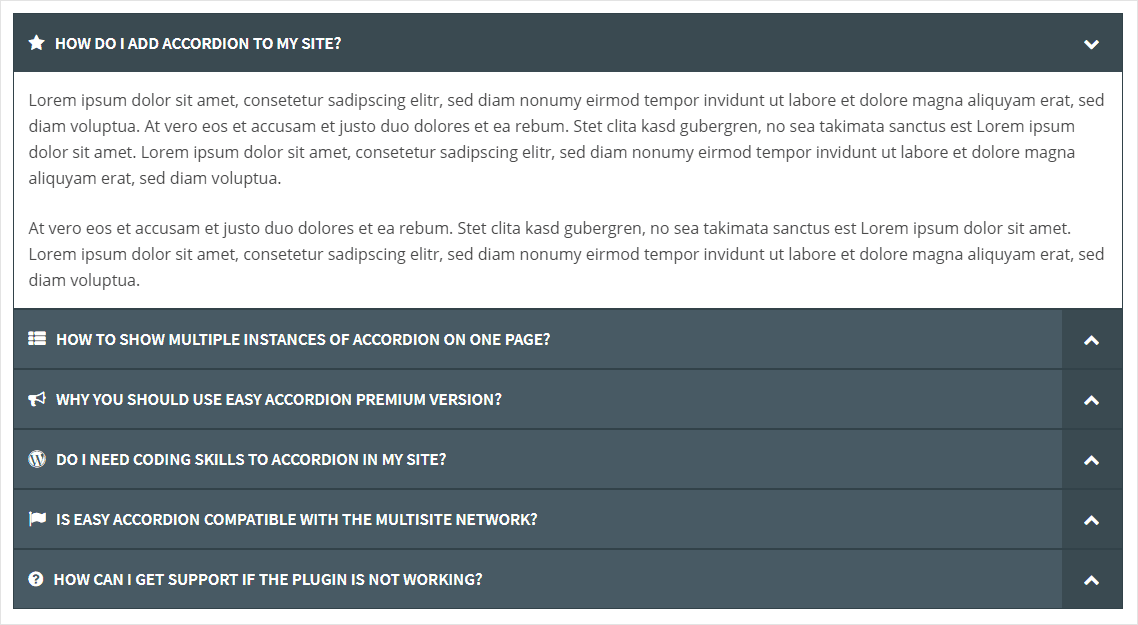The width and height of the screenshot is (1138, 625).
Task: Click the megaphone icon beside premium version question
Action: (x=37, y=399)
